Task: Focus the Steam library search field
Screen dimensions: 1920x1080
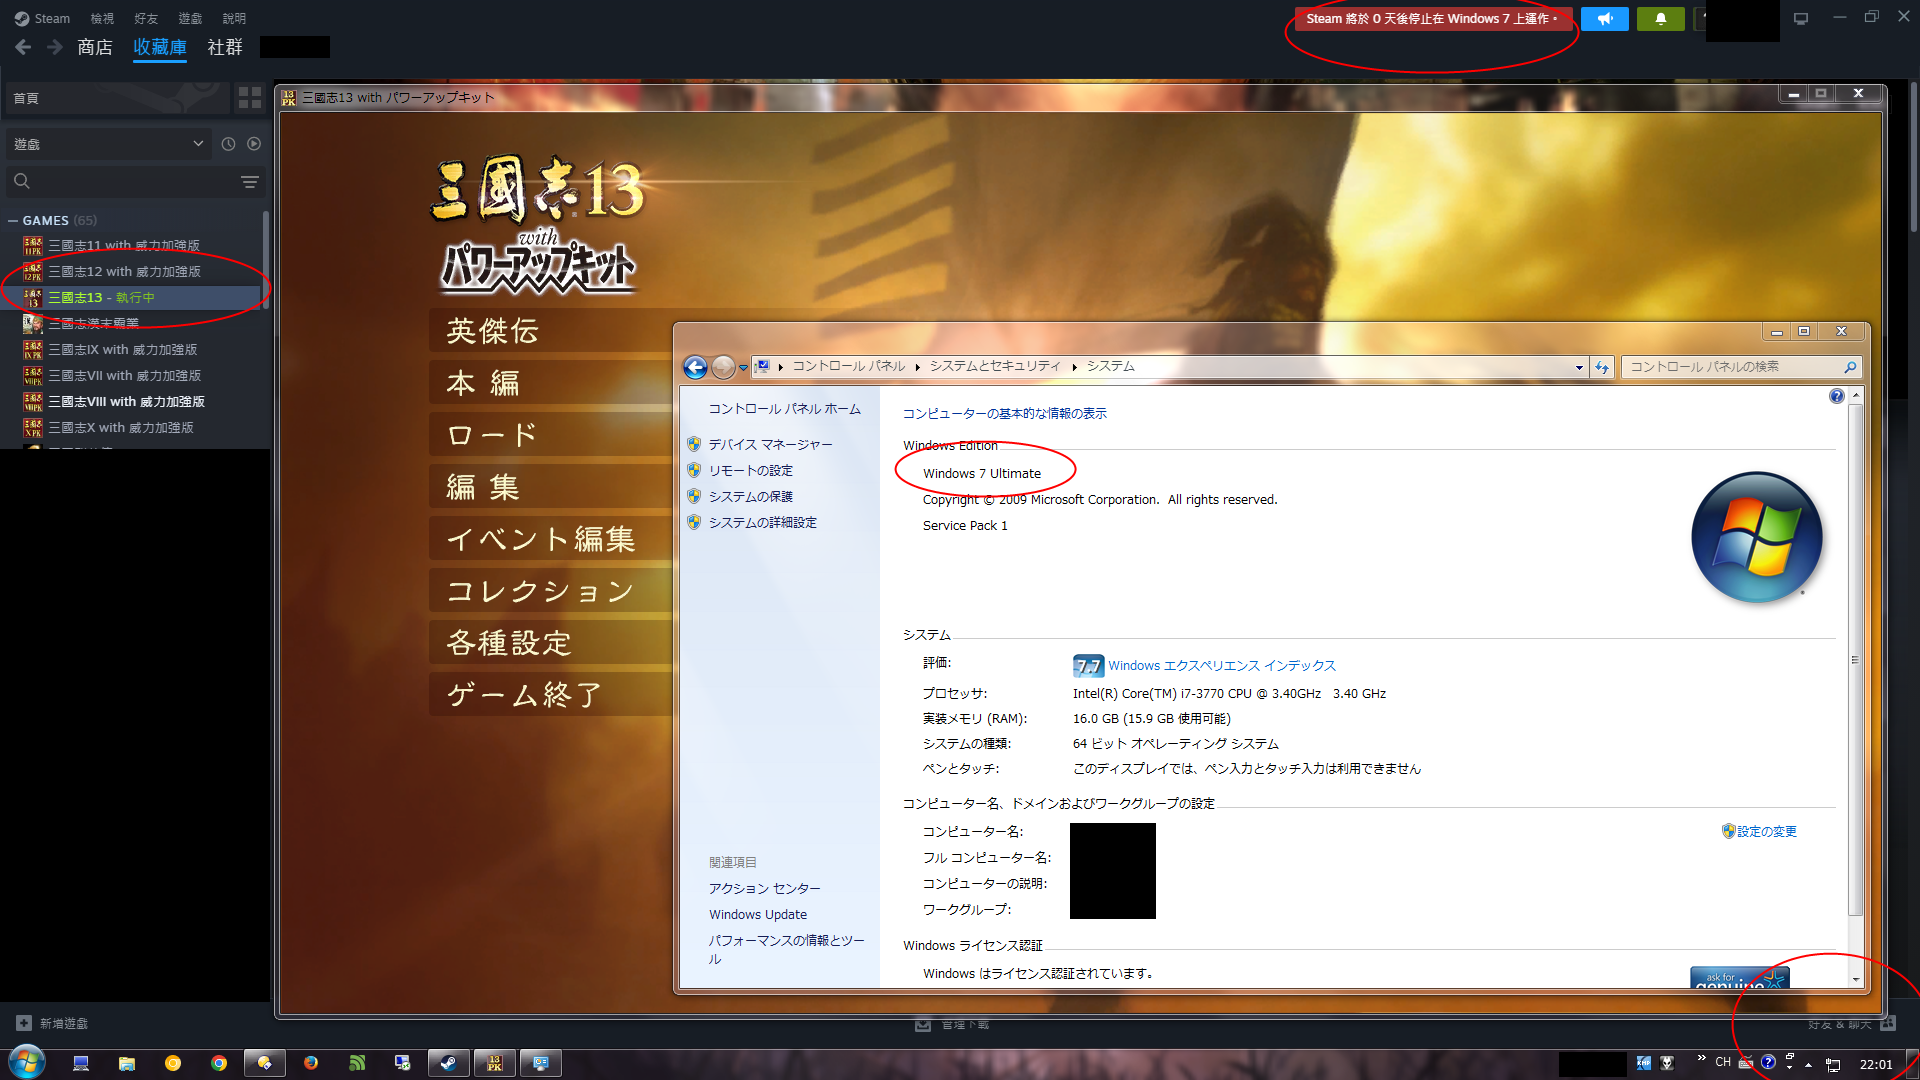Action: pos(120,181)
